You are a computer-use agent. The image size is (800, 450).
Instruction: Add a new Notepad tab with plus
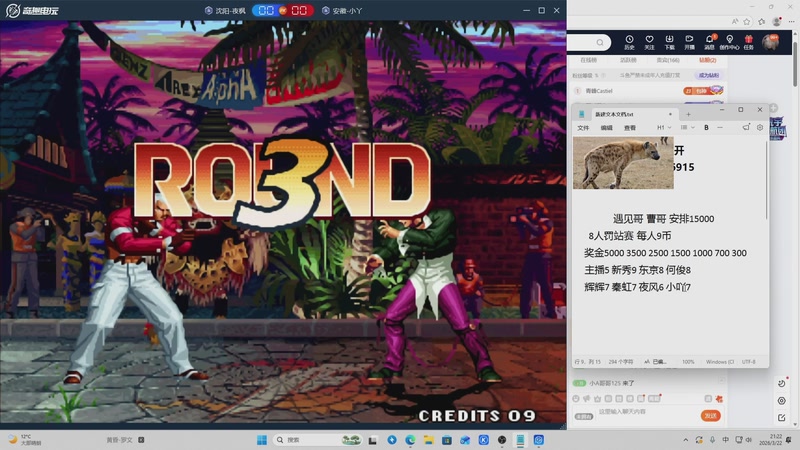[688, 114]
